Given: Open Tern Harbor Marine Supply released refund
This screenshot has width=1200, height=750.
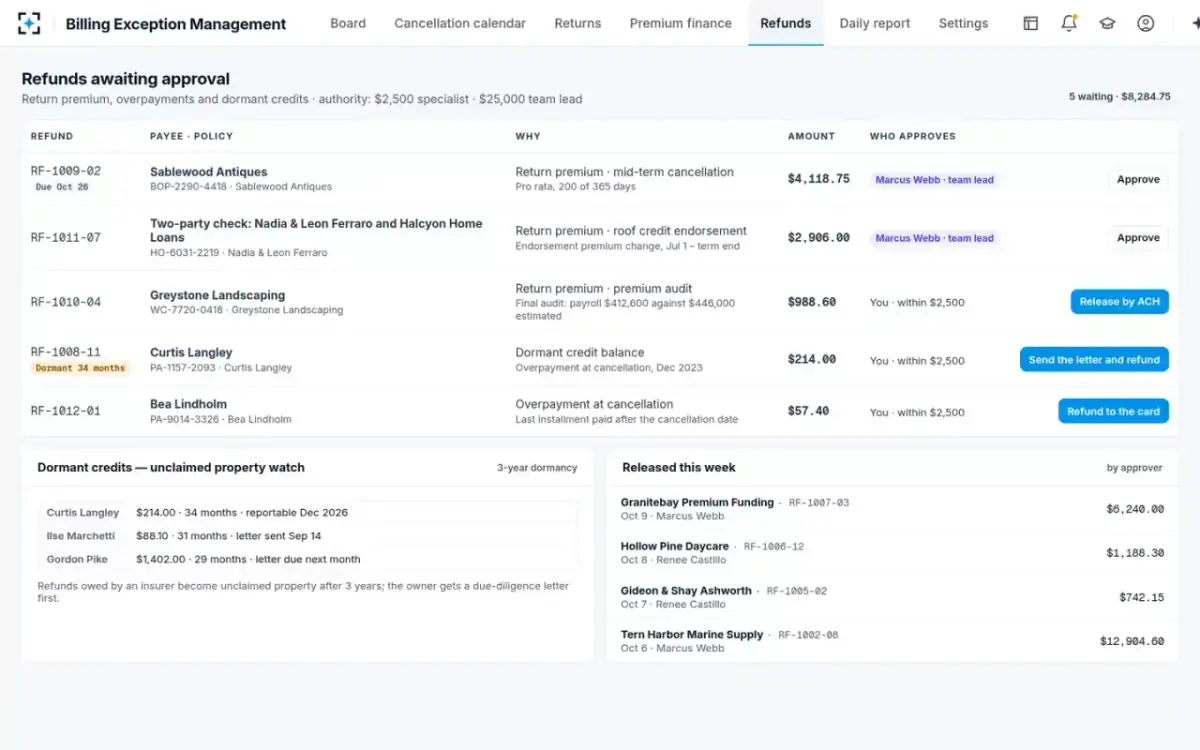Looking at the screenshot, I should click(x=892, y=641).
